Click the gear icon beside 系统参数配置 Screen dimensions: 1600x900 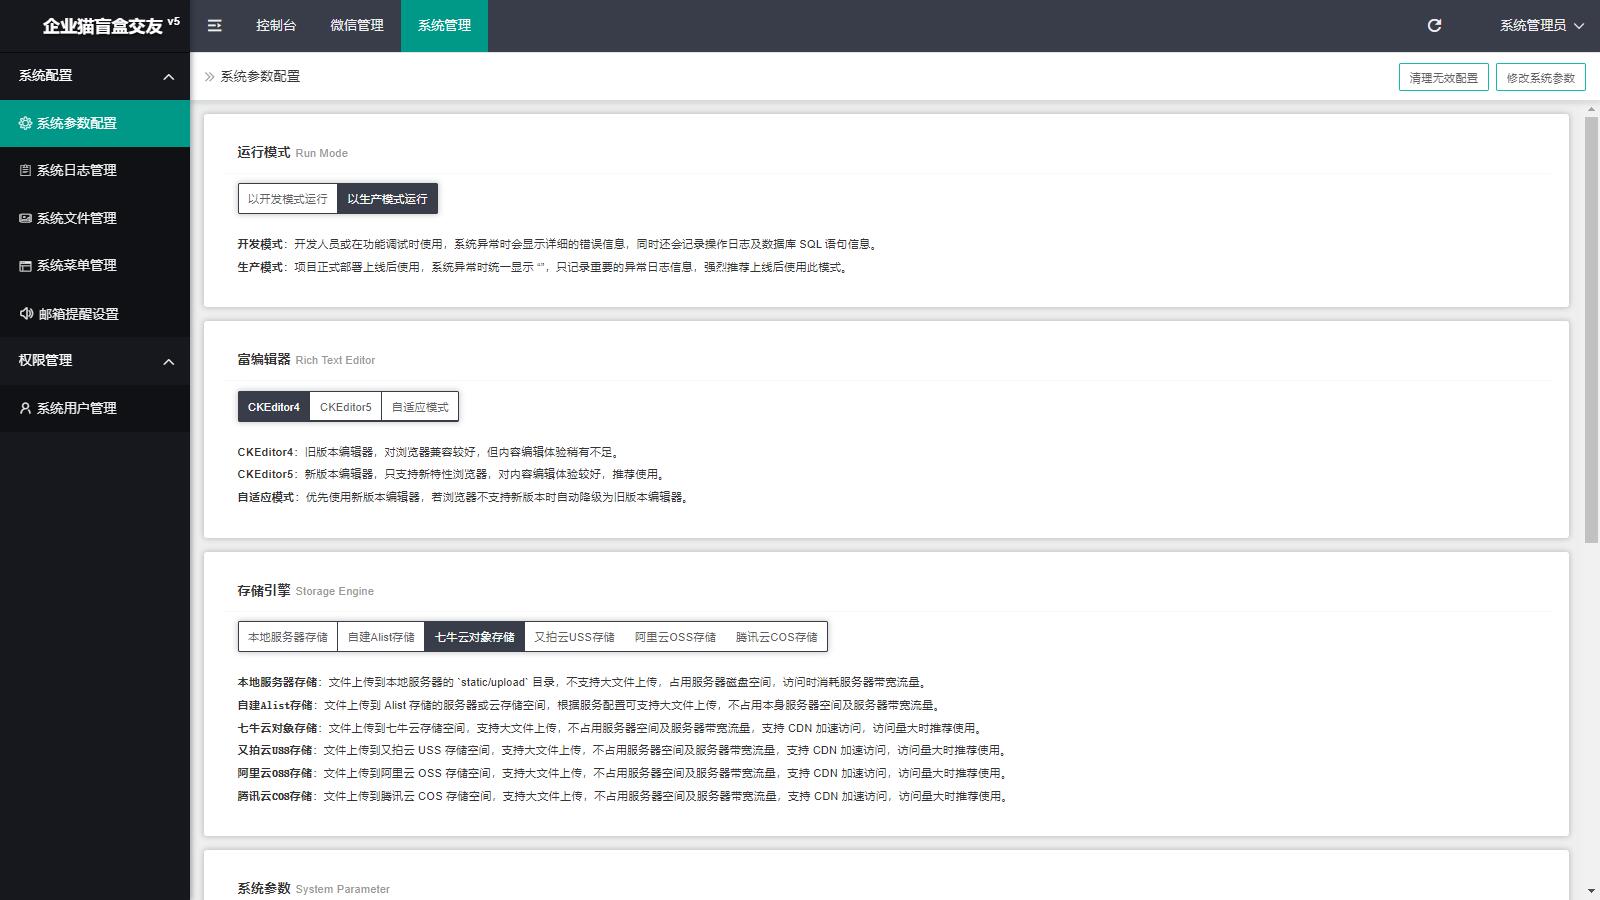[x=26, y=123]
